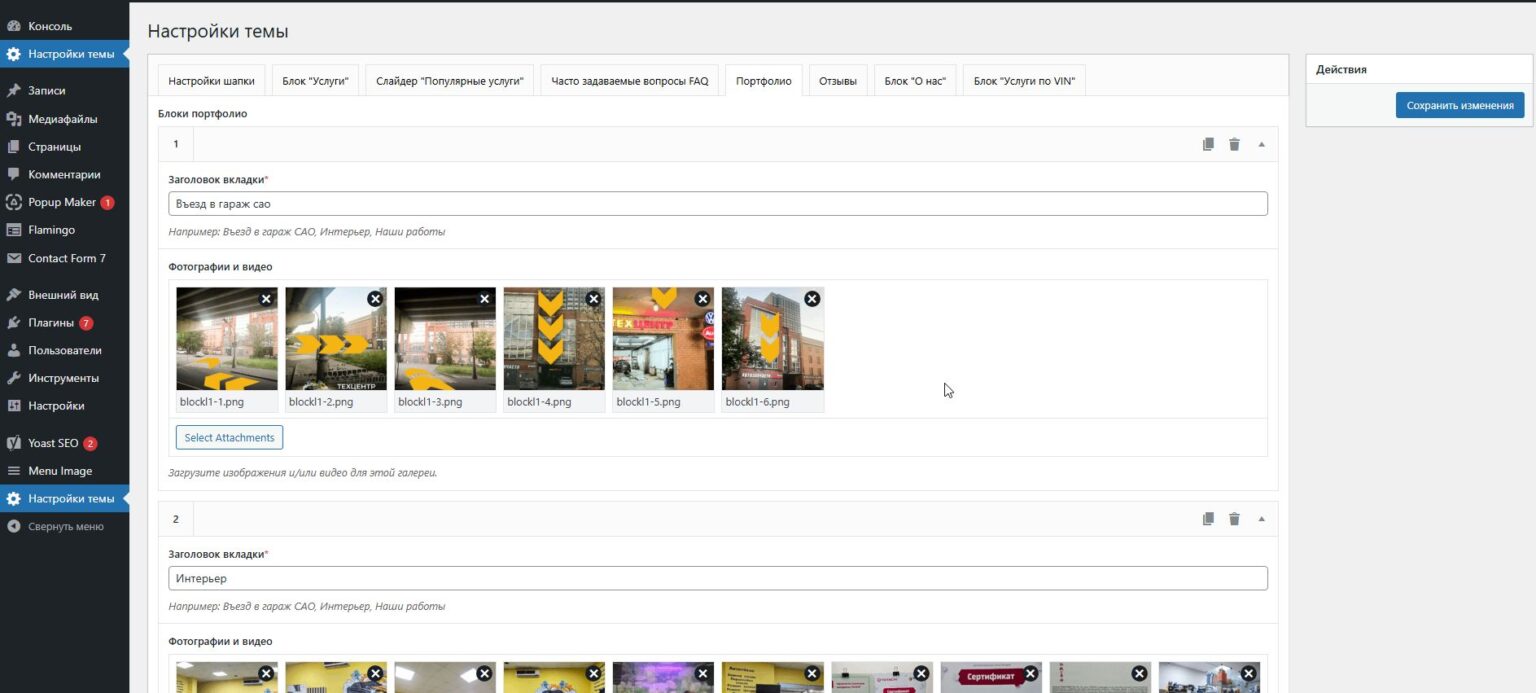Click the Flamingo menu icon
1536x693 pixels.
[14, 230]
